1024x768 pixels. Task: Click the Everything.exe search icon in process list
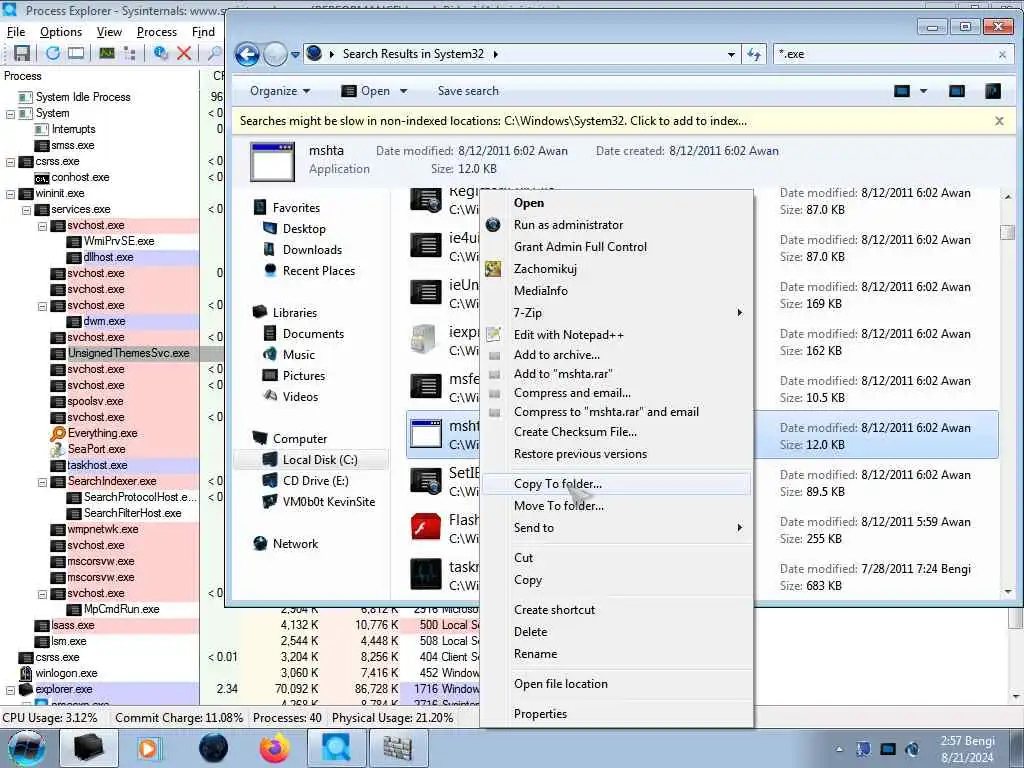[58, 433]
